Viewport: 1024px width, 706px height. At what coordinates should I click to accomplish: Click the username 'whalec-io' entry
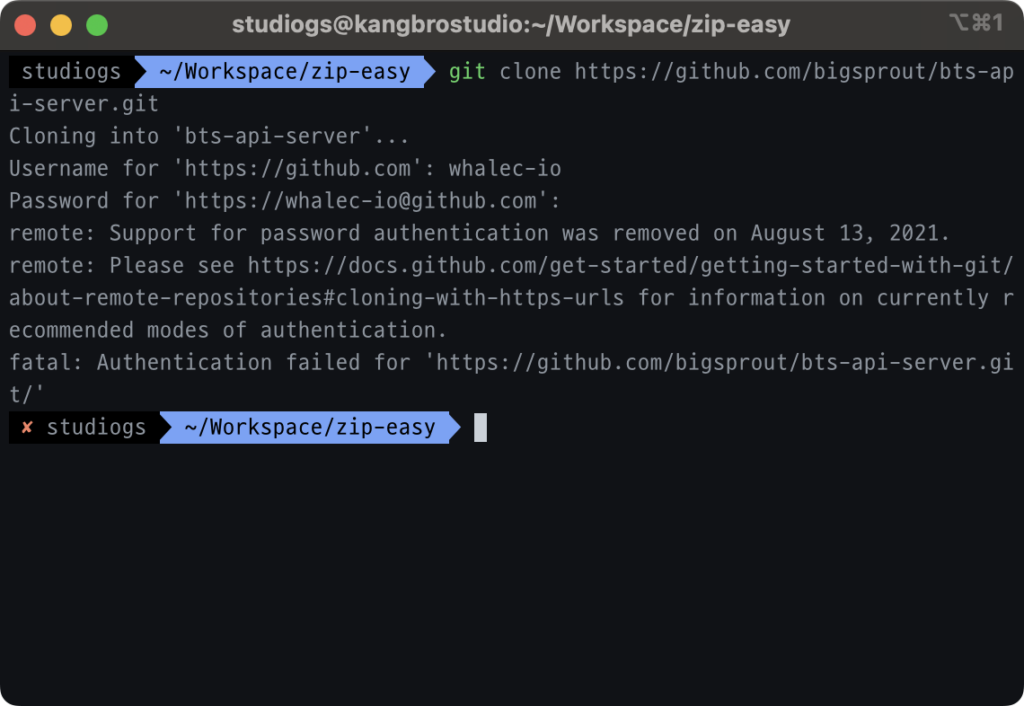505,168
